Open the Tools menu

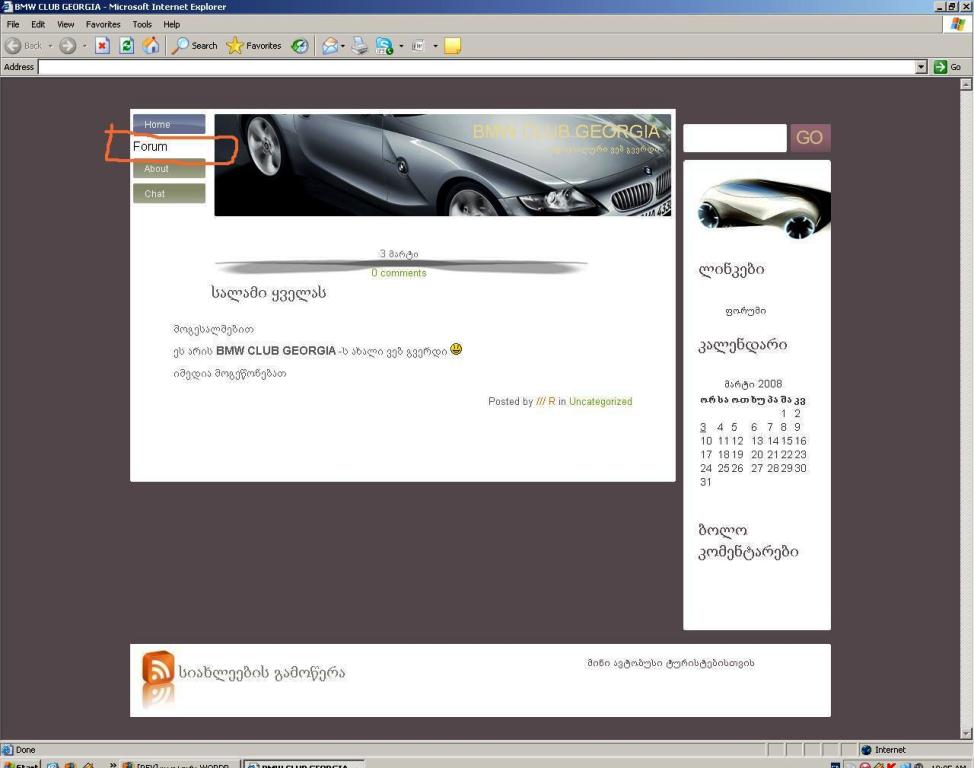(x=142, y=24)
